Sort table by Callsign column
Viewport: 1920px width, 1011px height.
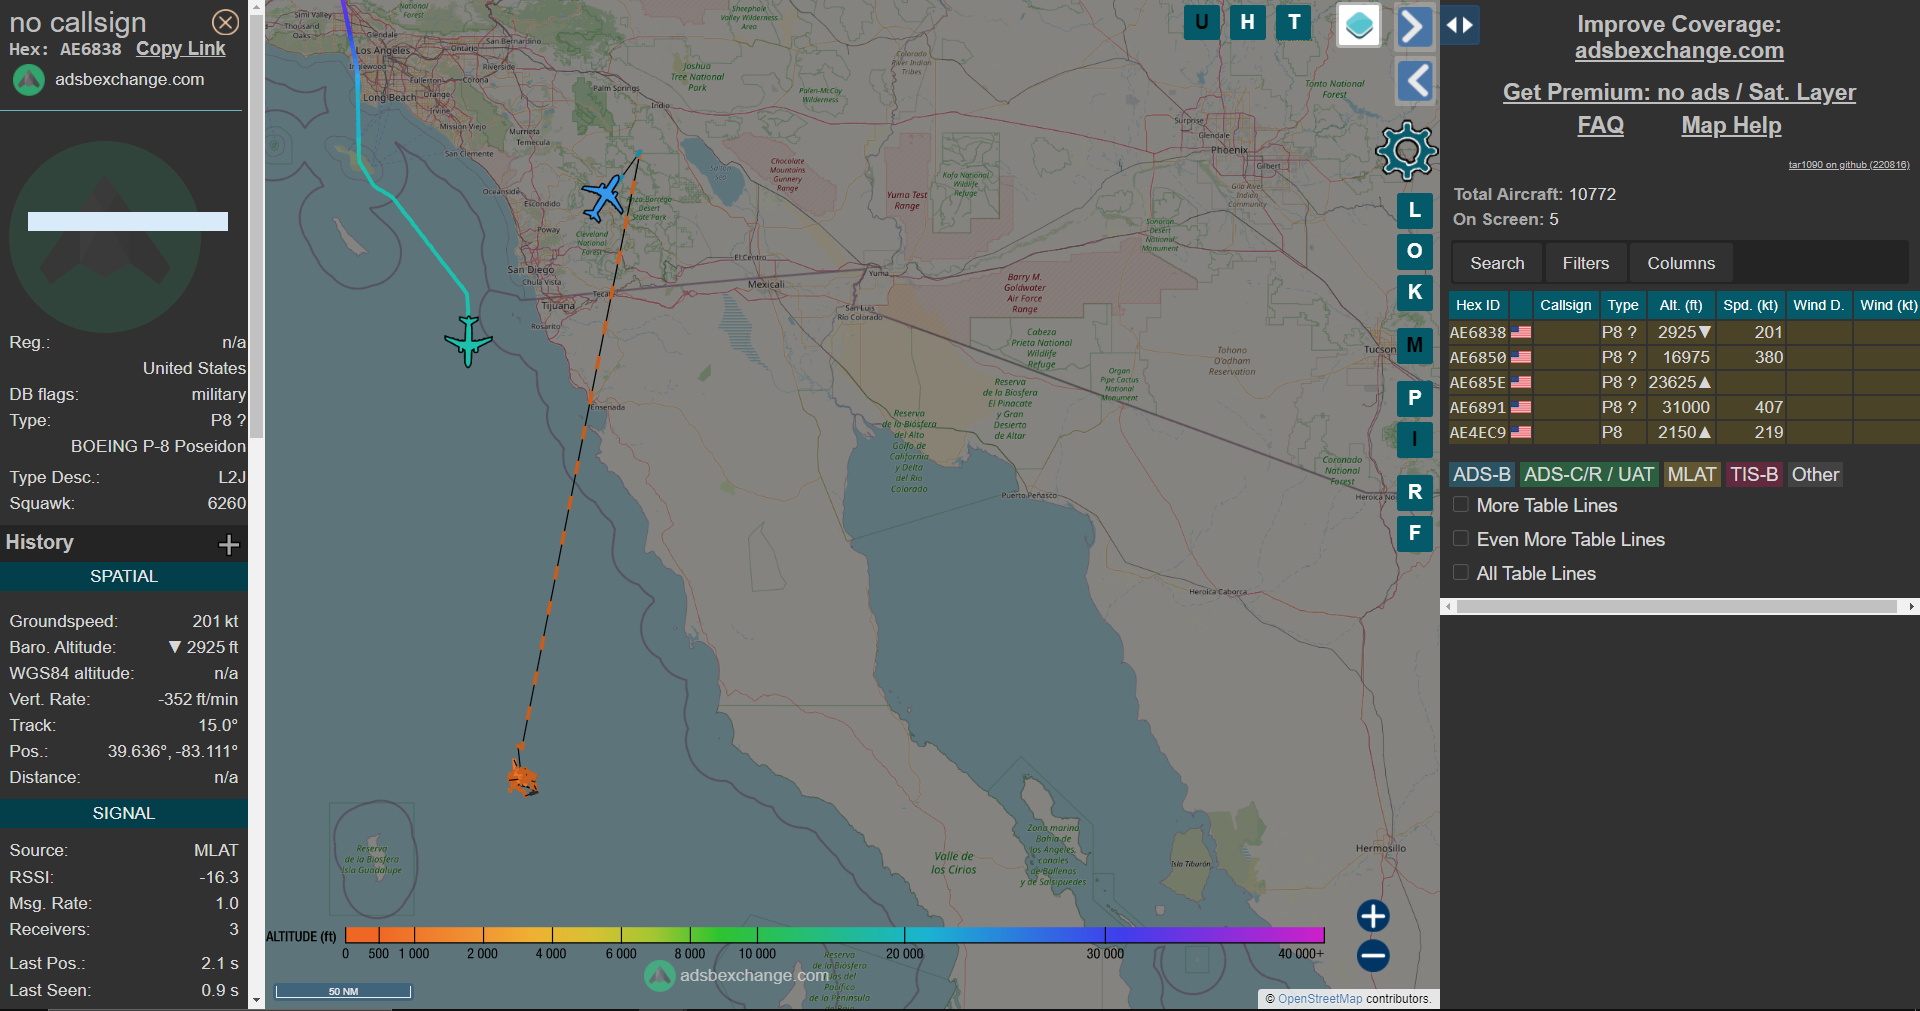pyautogui.click(x=1565, y=305)
